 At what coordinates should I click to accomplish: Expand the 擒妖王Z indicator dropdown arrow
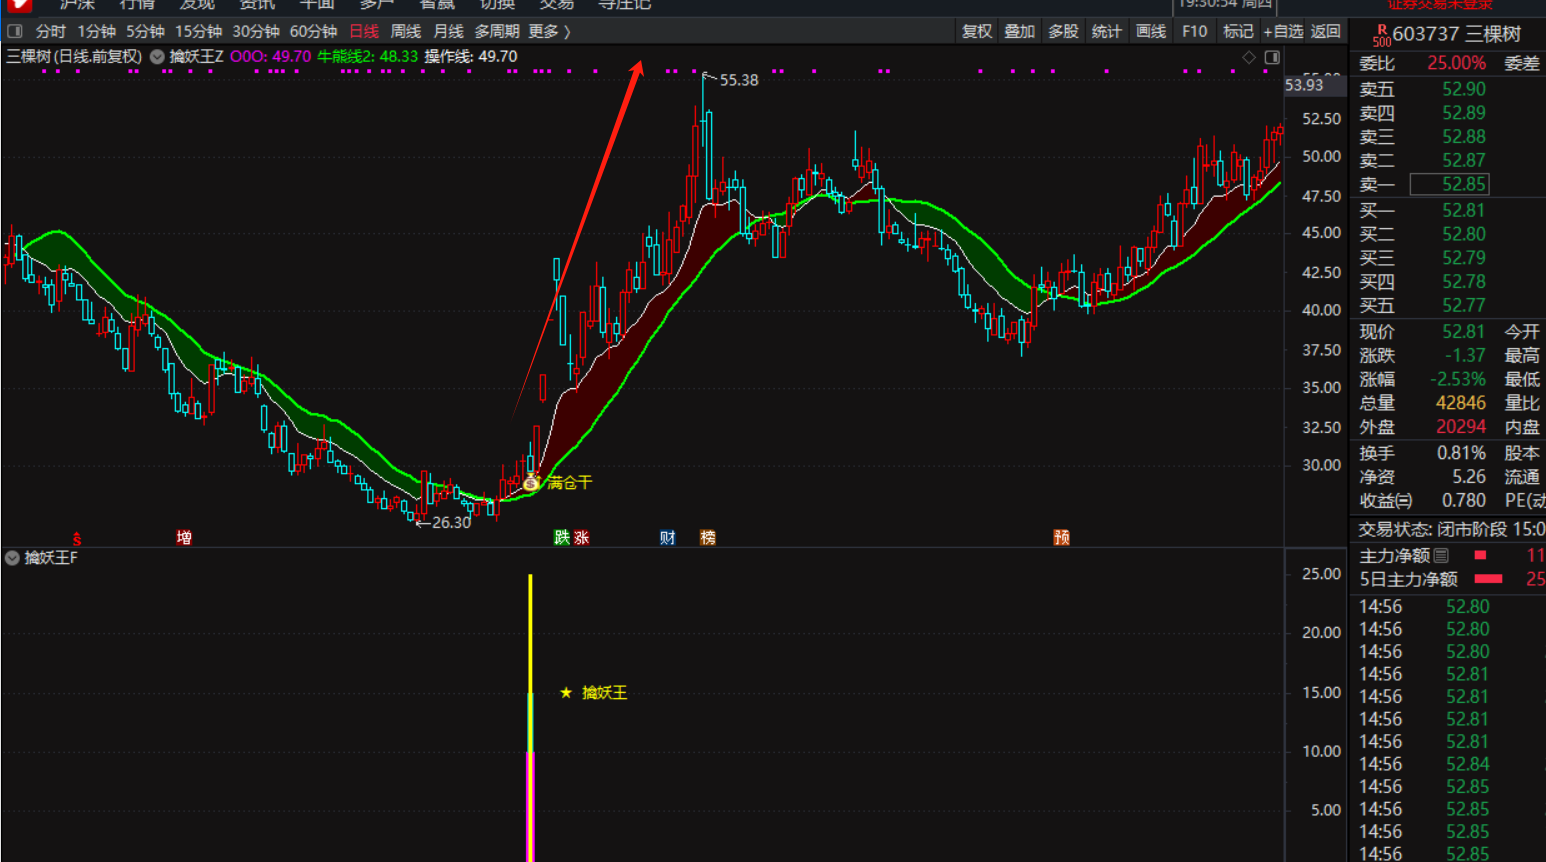[x=157, y=57]
